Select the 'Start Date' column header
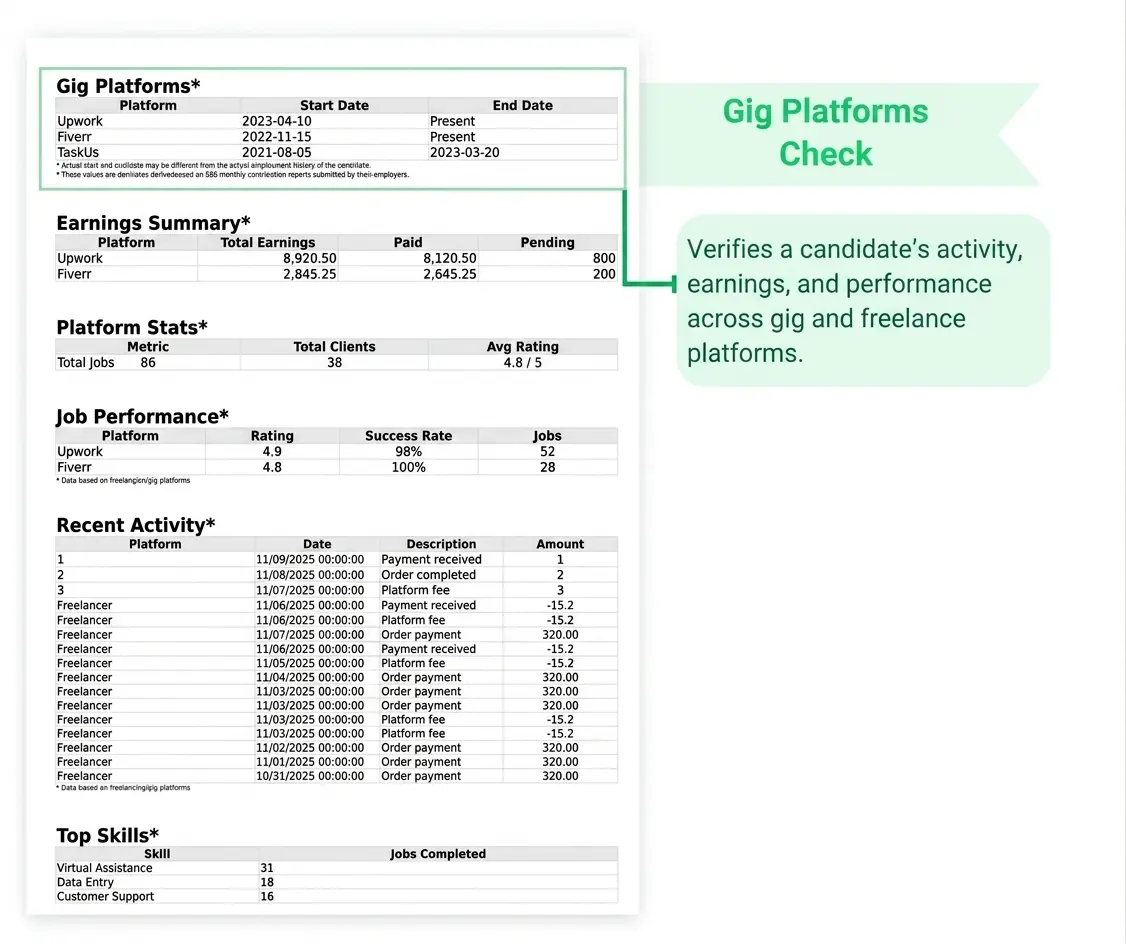This screenshot has height=944, width=1126. click(334, 105)
